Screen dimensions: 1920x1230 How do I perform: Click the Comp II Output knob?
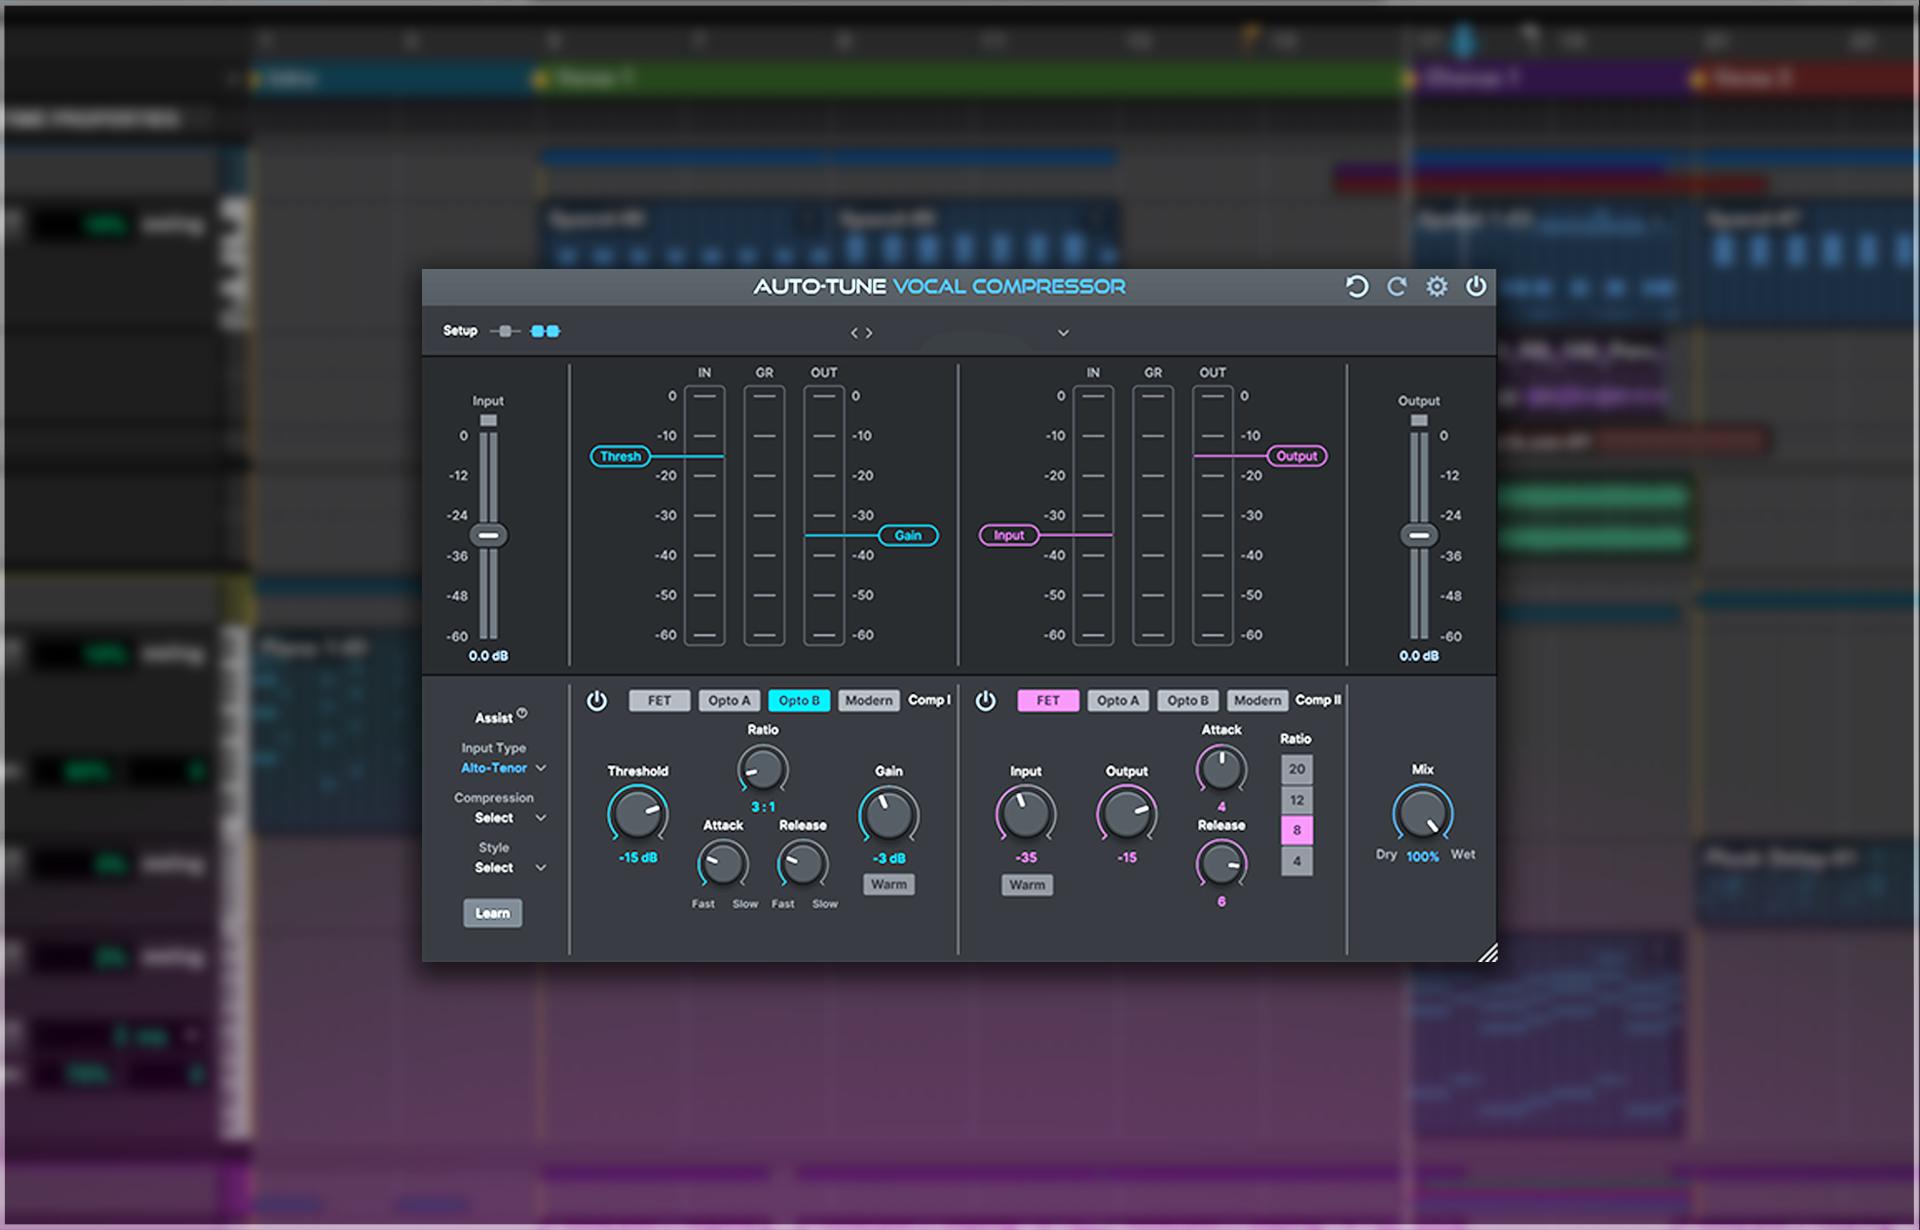point(1127,814)
